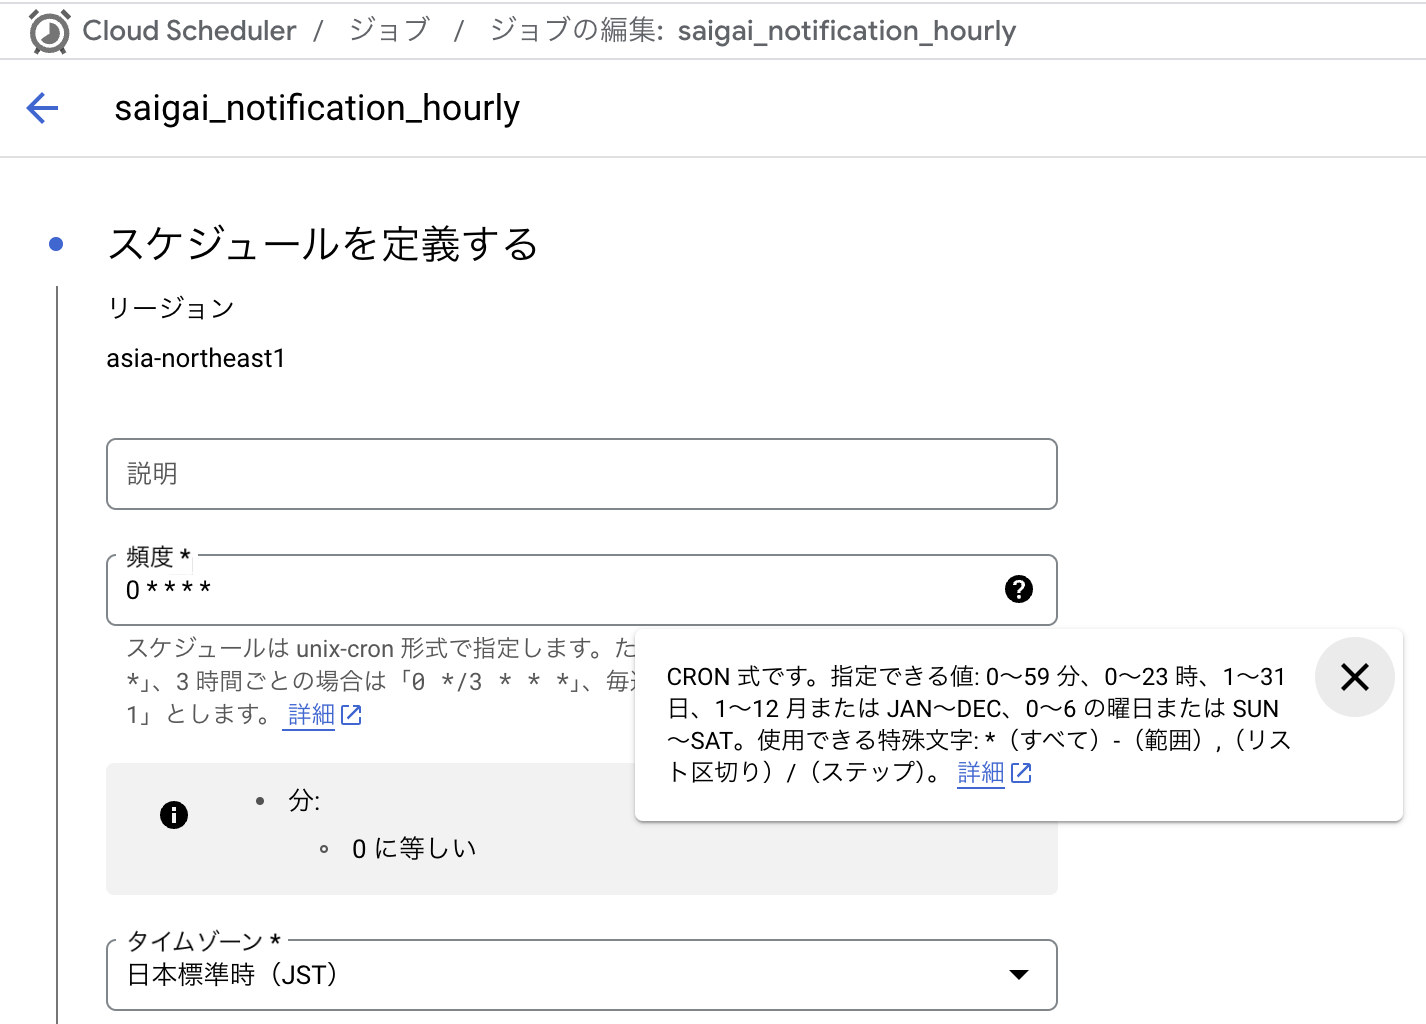Click Cloud Scheduler in the breadcrumb
This screenshot has width=1426, height=1024.
click(x=188, y=31)
